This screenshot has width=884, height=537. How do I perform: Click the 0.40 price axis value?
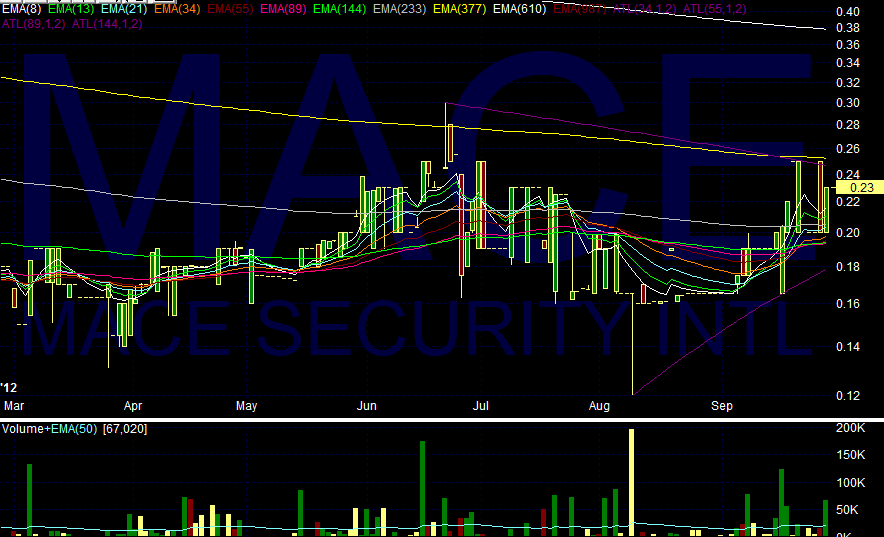click(x=848, y=12)
